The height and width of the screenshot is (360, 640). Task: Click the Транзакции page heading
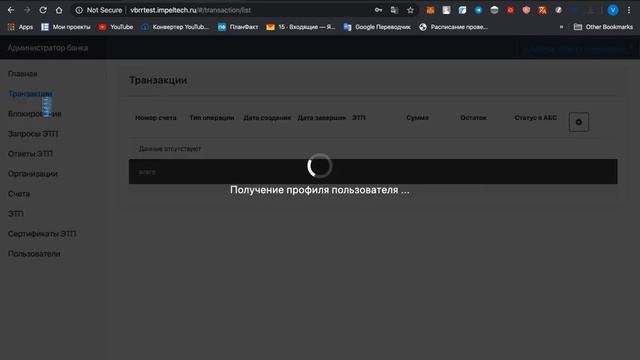click(158, 80)
